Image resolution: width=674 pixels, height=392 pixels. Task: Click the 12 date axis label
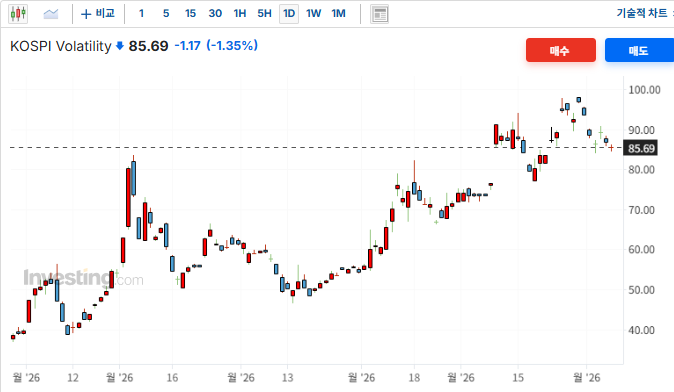[73, 378]
